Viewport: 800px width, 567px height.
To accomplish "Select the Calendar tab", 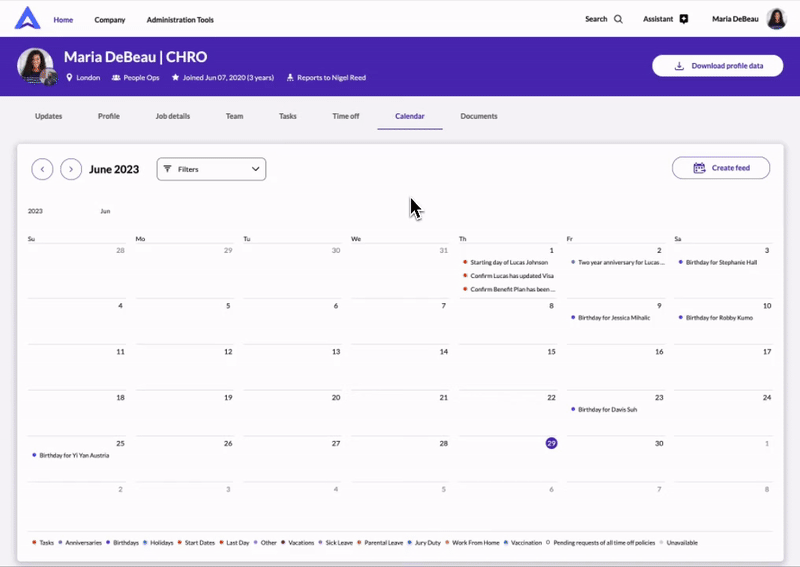I will point(410,116).
